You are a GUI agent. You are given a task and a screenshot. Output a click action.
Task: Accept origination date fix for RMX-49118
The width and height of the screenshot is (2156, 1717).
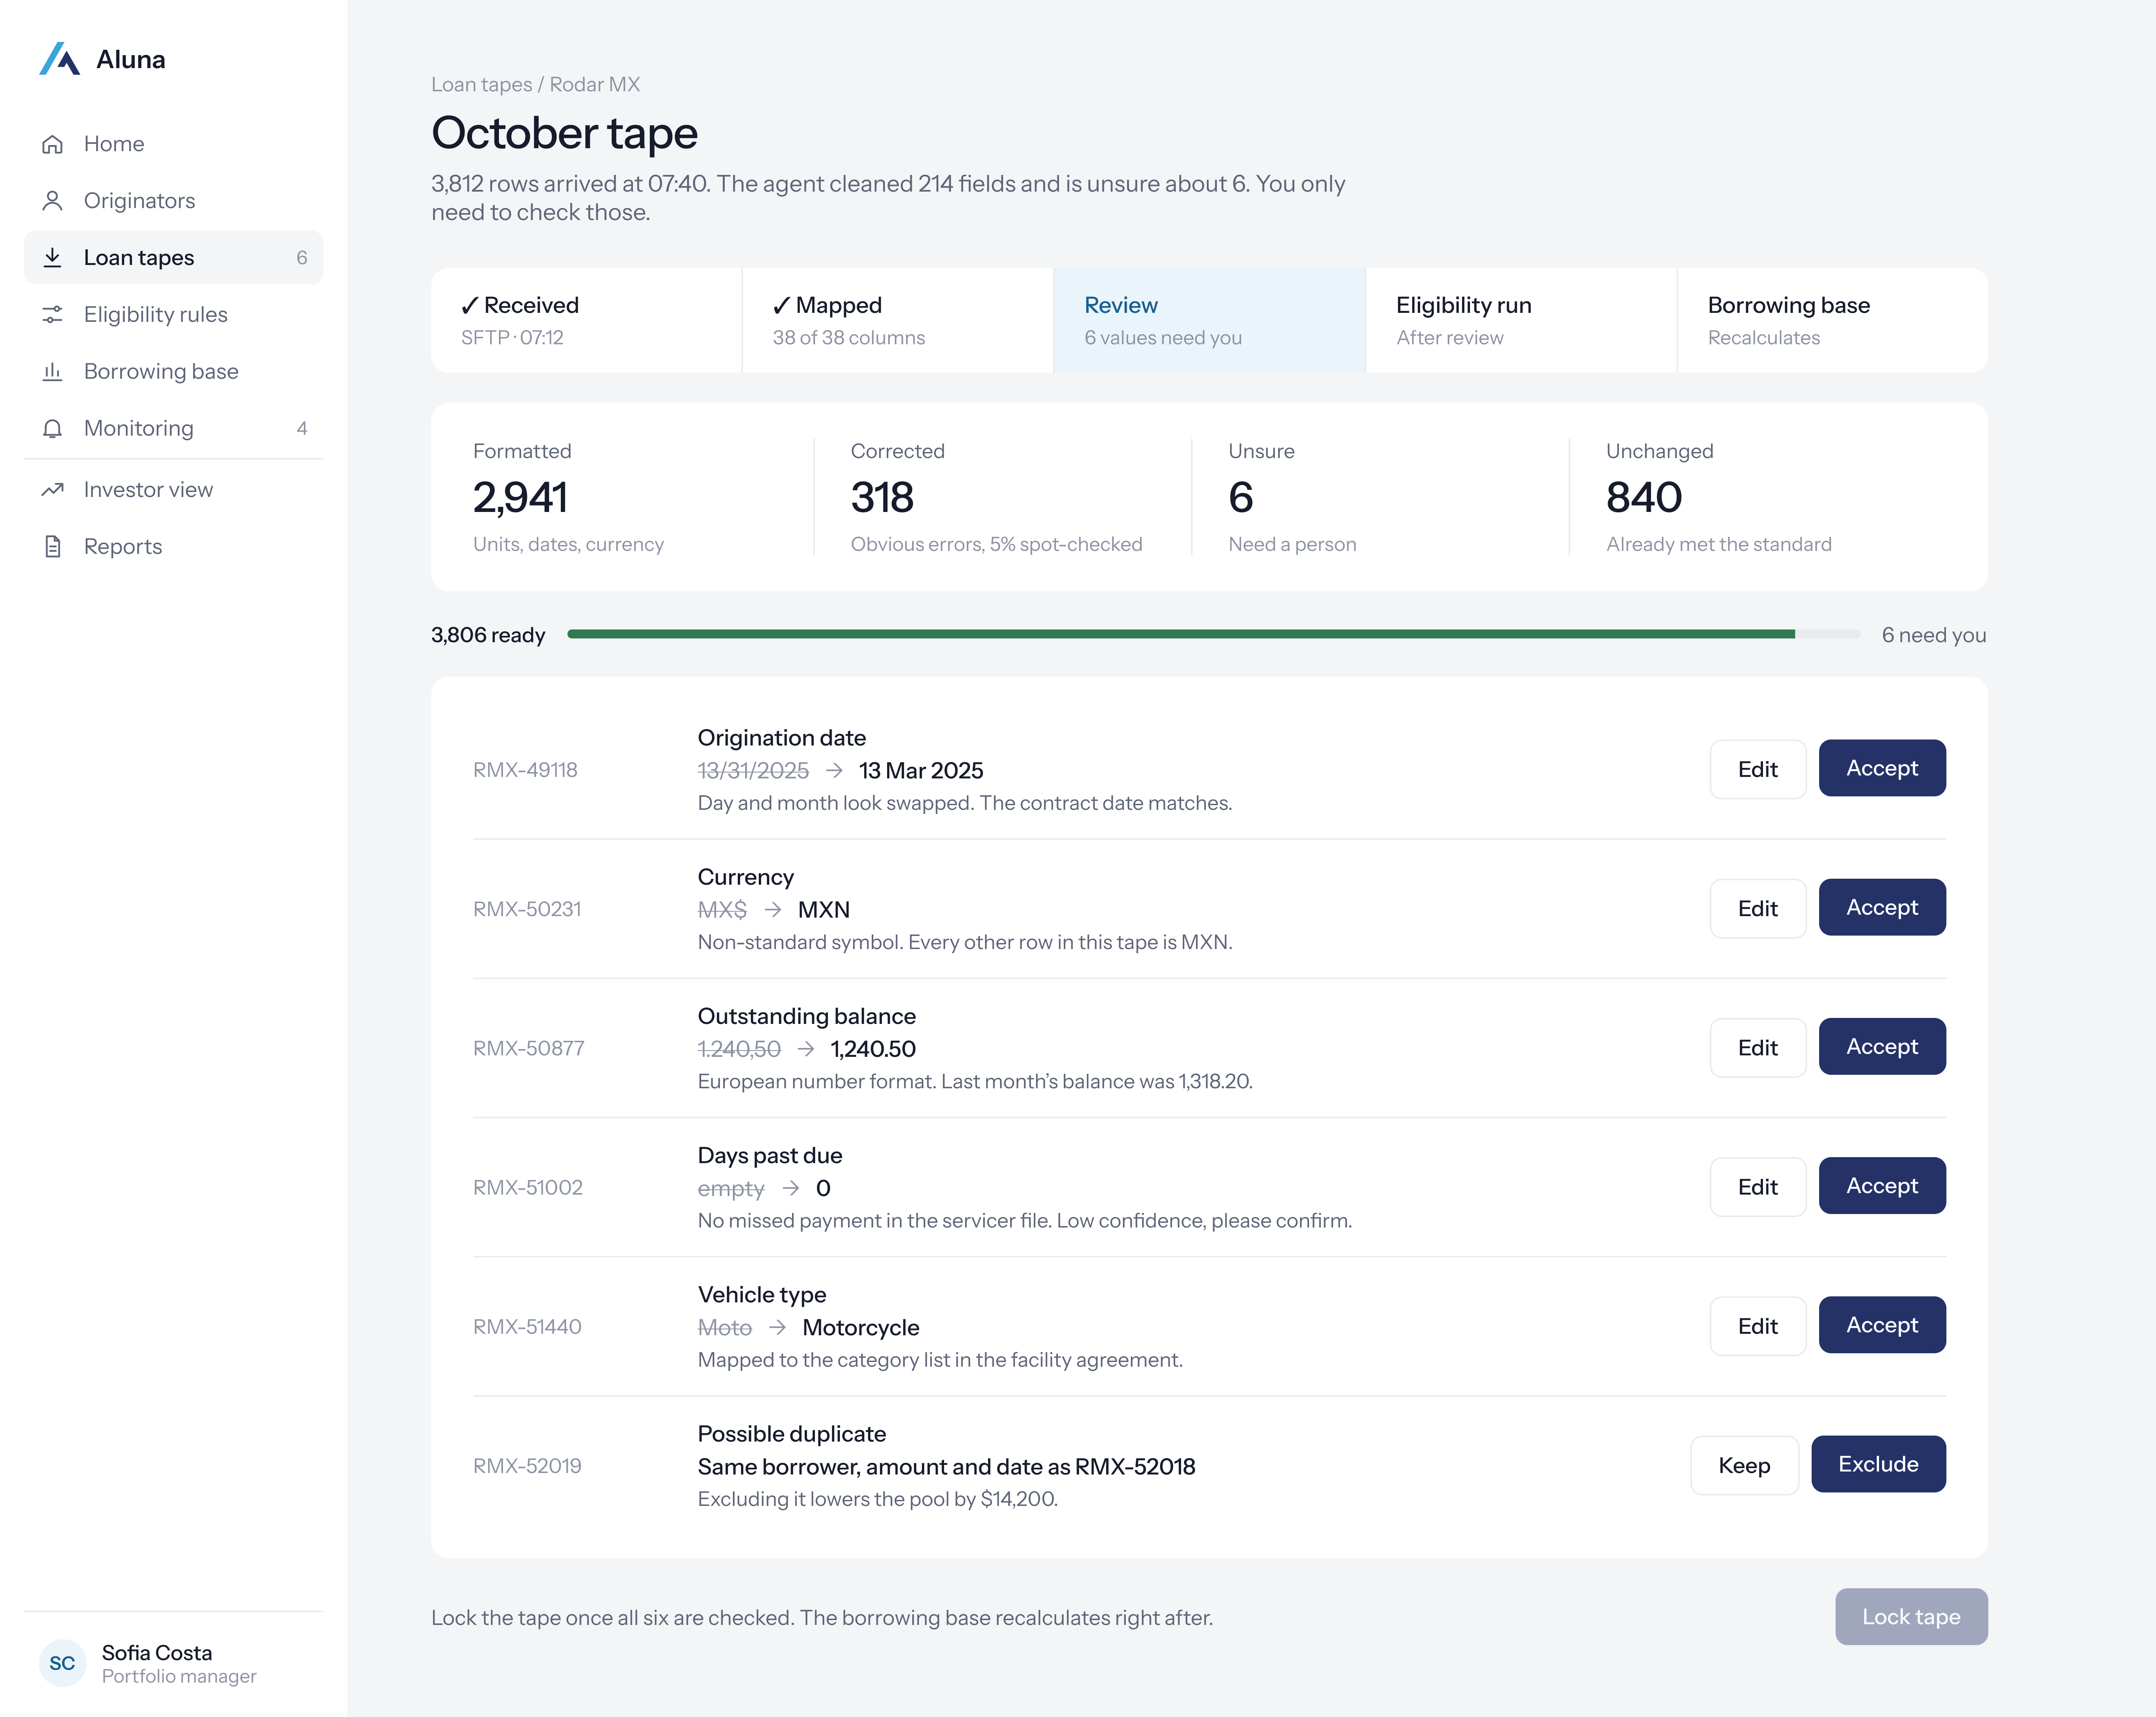(1881, 768)
